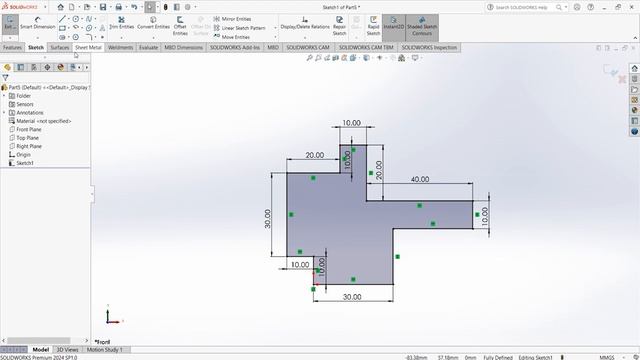Select the Circle sketch tool

coord(76,19)
